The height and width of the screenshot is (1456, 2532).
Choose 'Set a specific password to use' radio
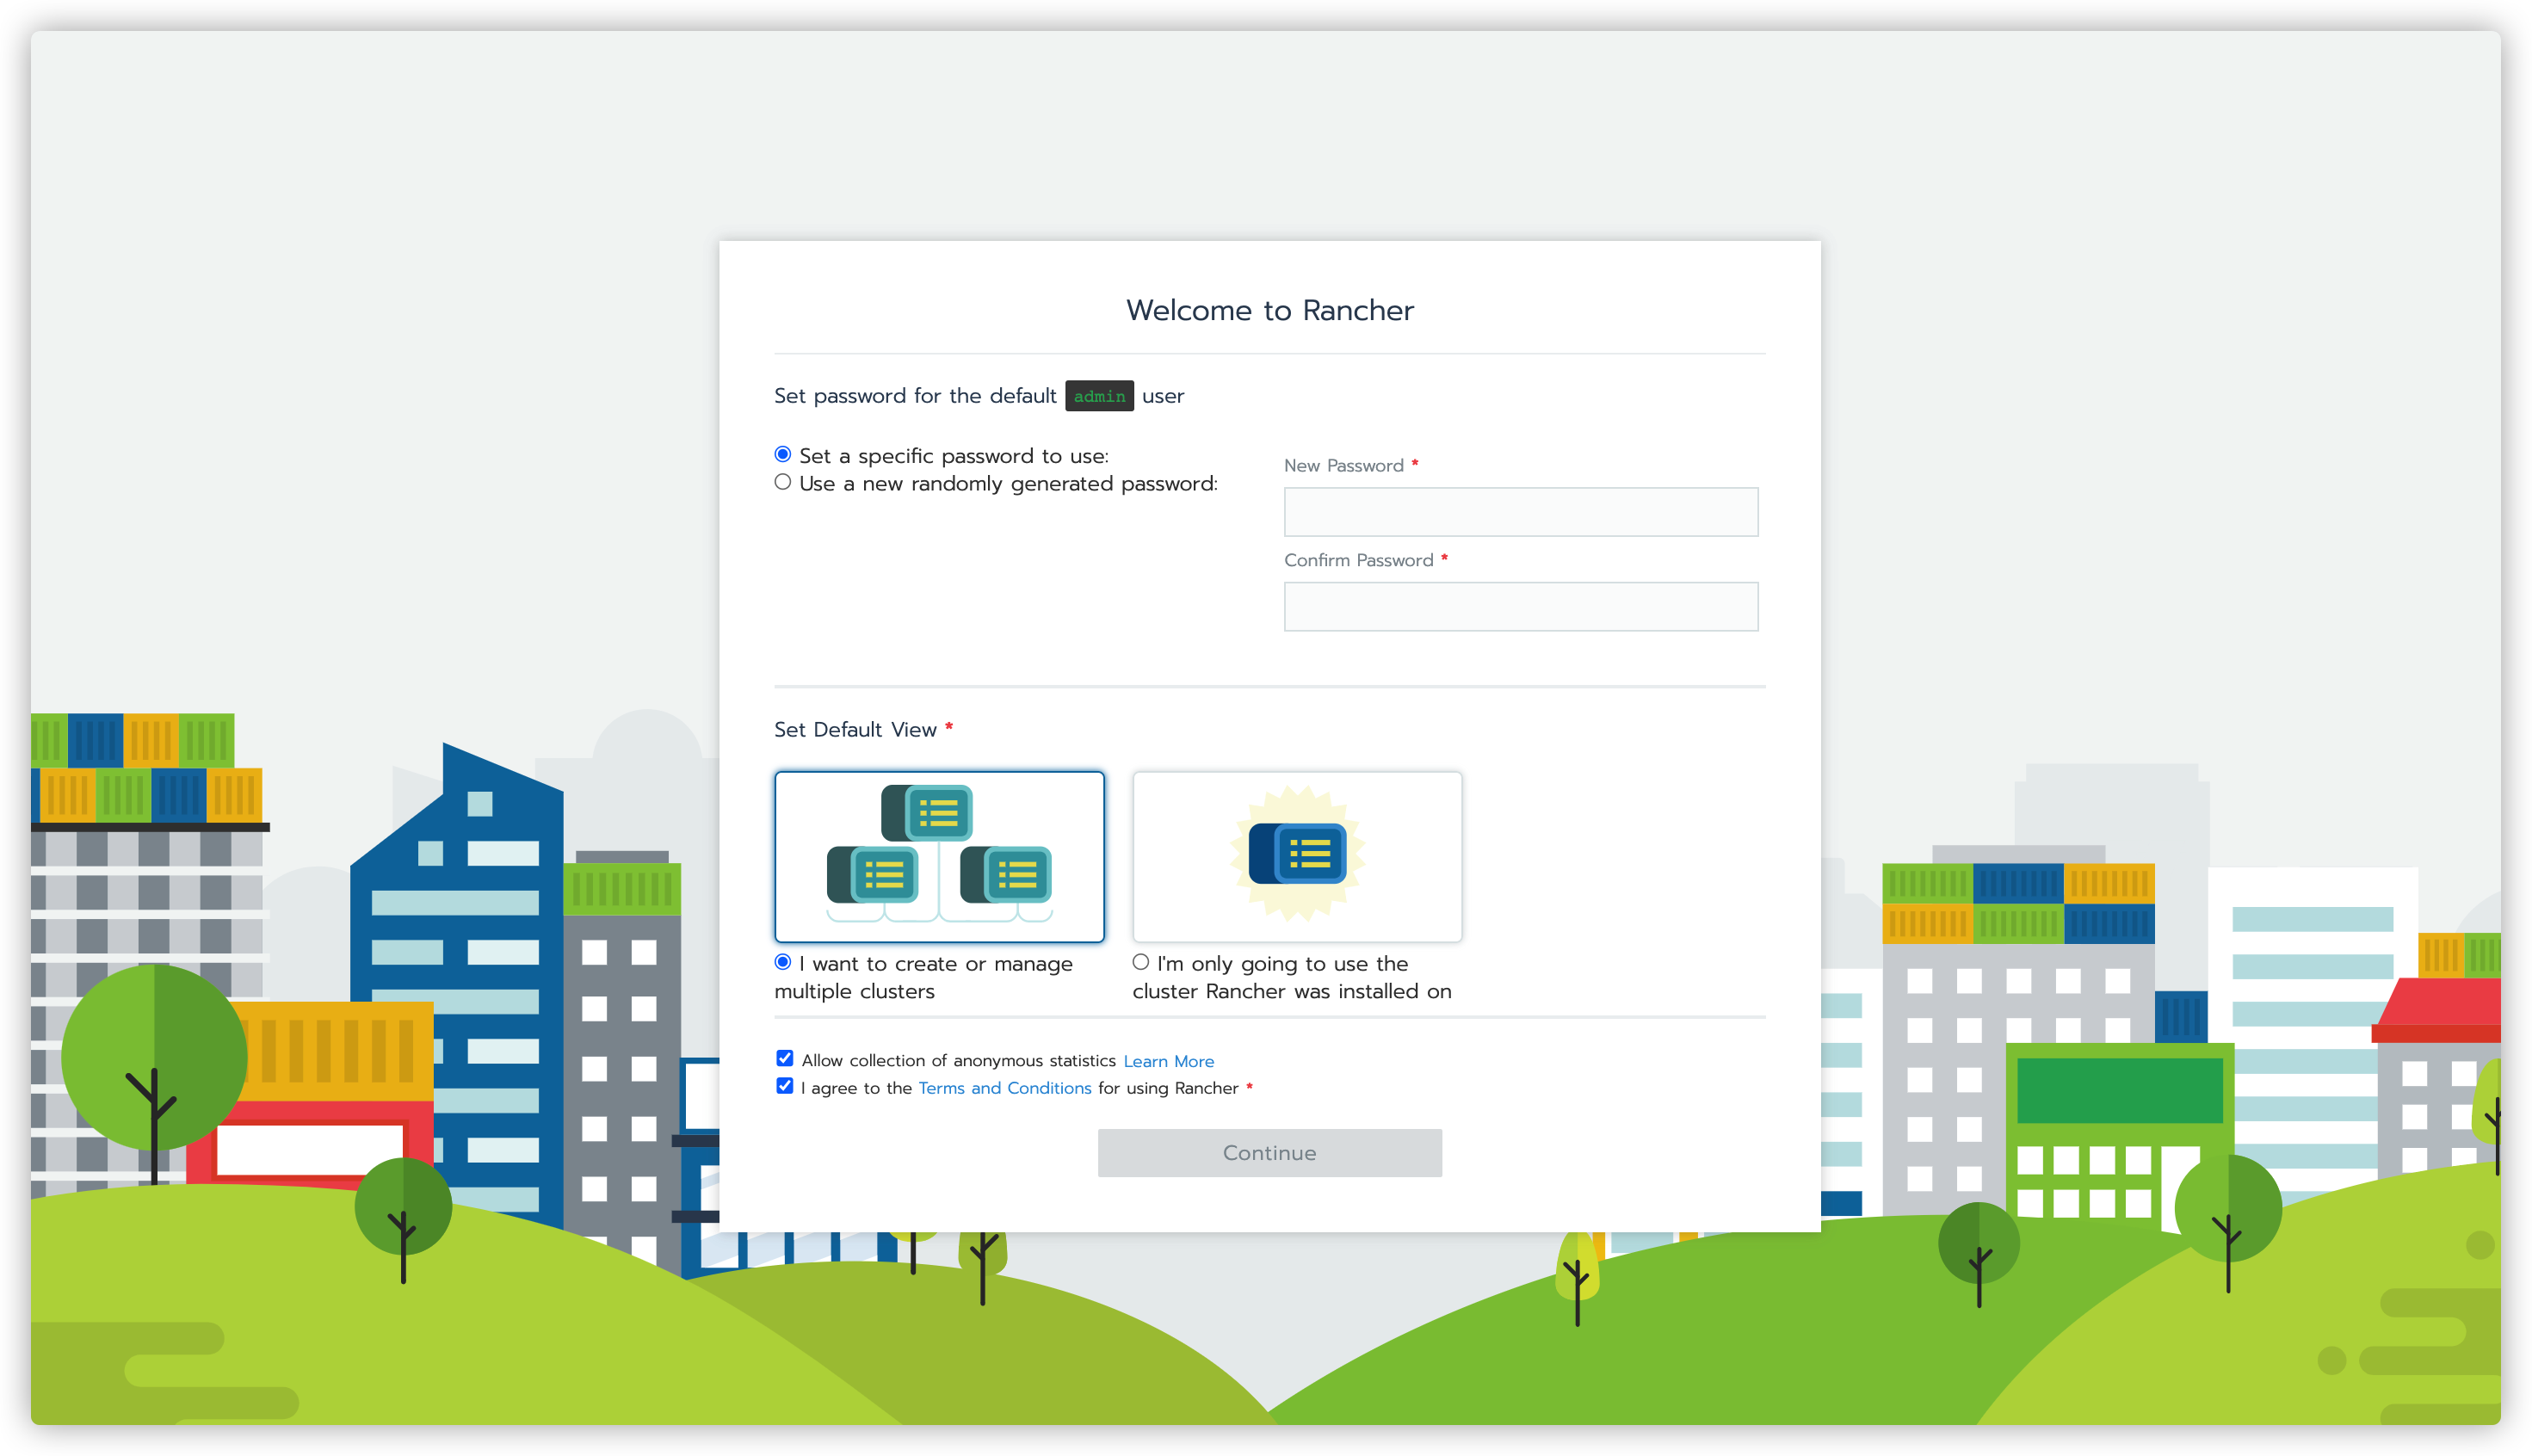[783, 455]
